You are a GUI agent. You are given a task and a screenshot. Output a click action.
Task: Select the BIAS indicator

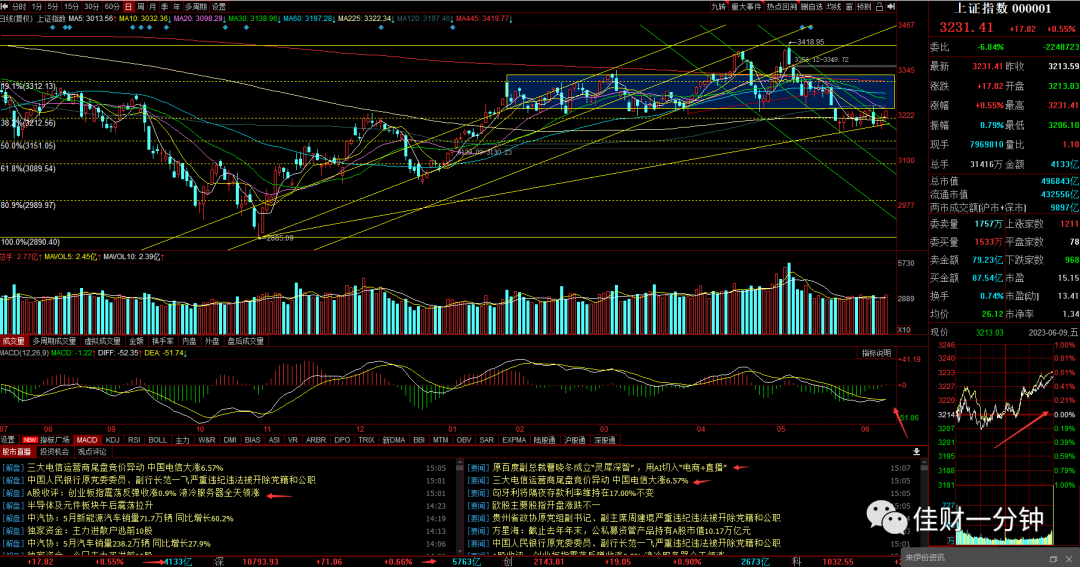pyautogui.click(x=252, y=440)
